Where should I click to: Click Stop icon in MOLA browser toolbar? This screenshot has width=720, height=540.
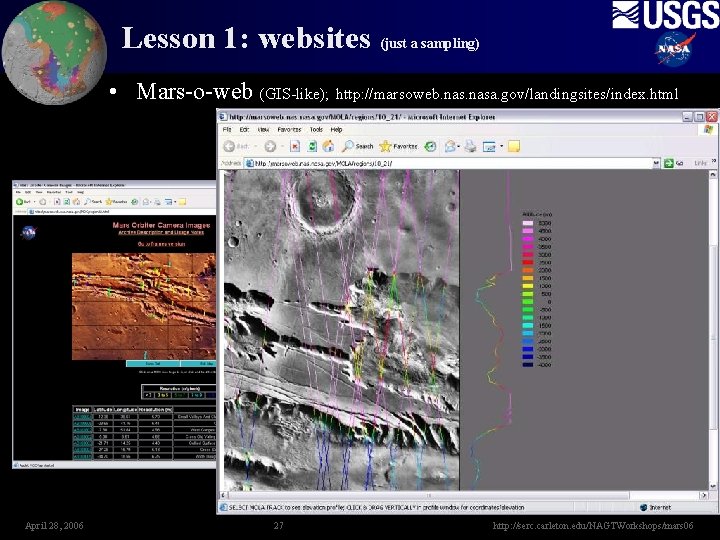point(295,146)
